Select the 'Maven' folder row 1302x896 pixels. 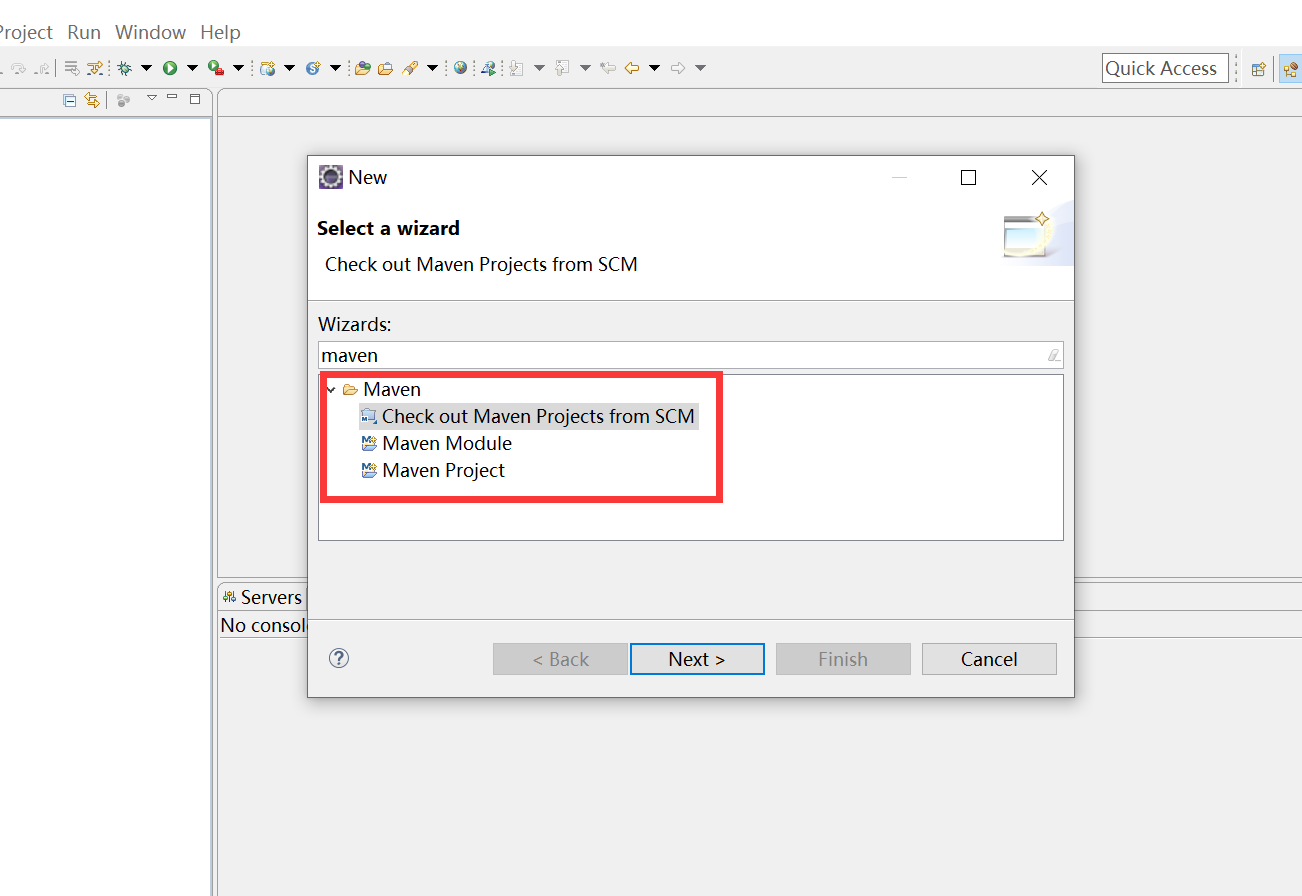[382, 389]
